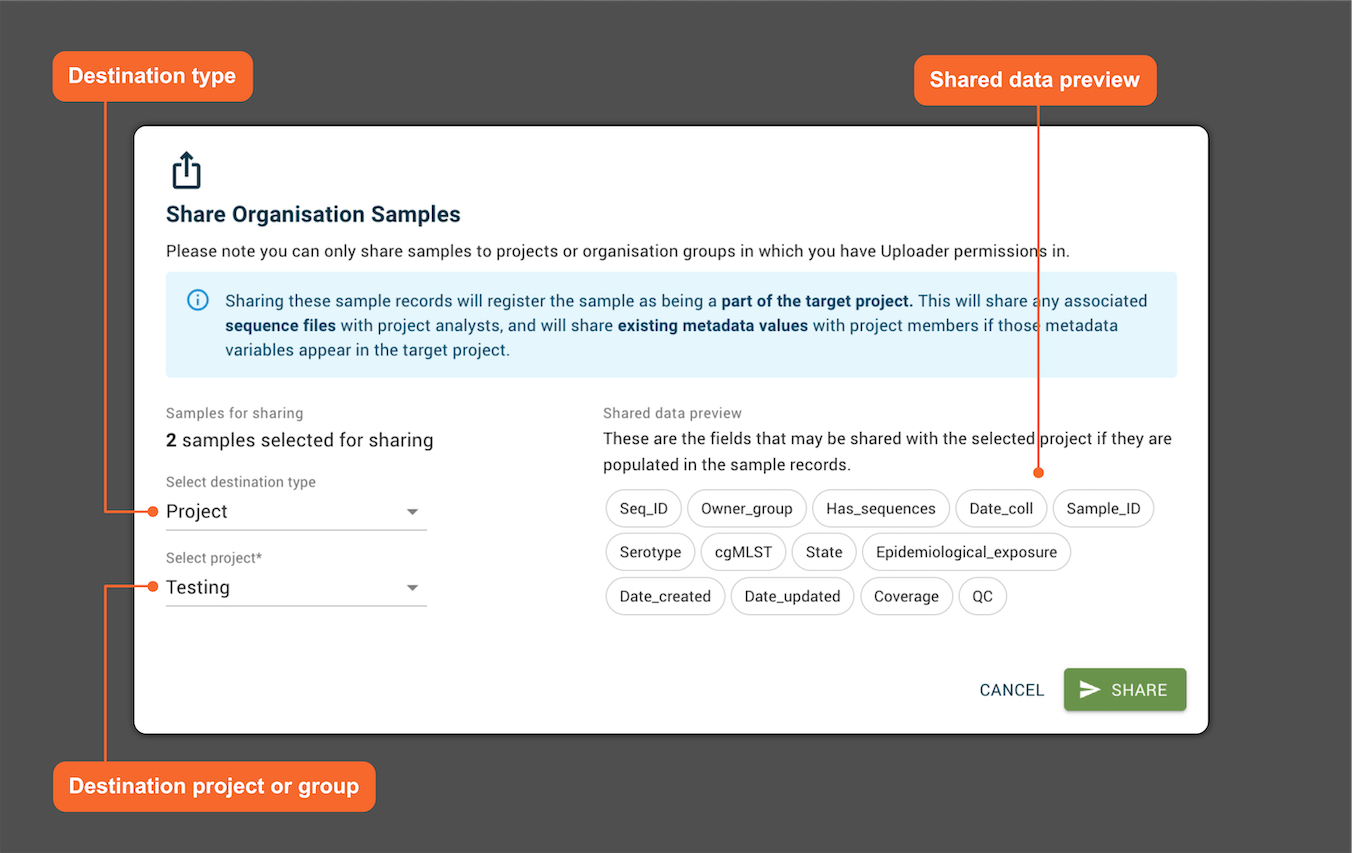1352x853 pixels.
Task: Click the QC chip
Action: pos(982,595)
